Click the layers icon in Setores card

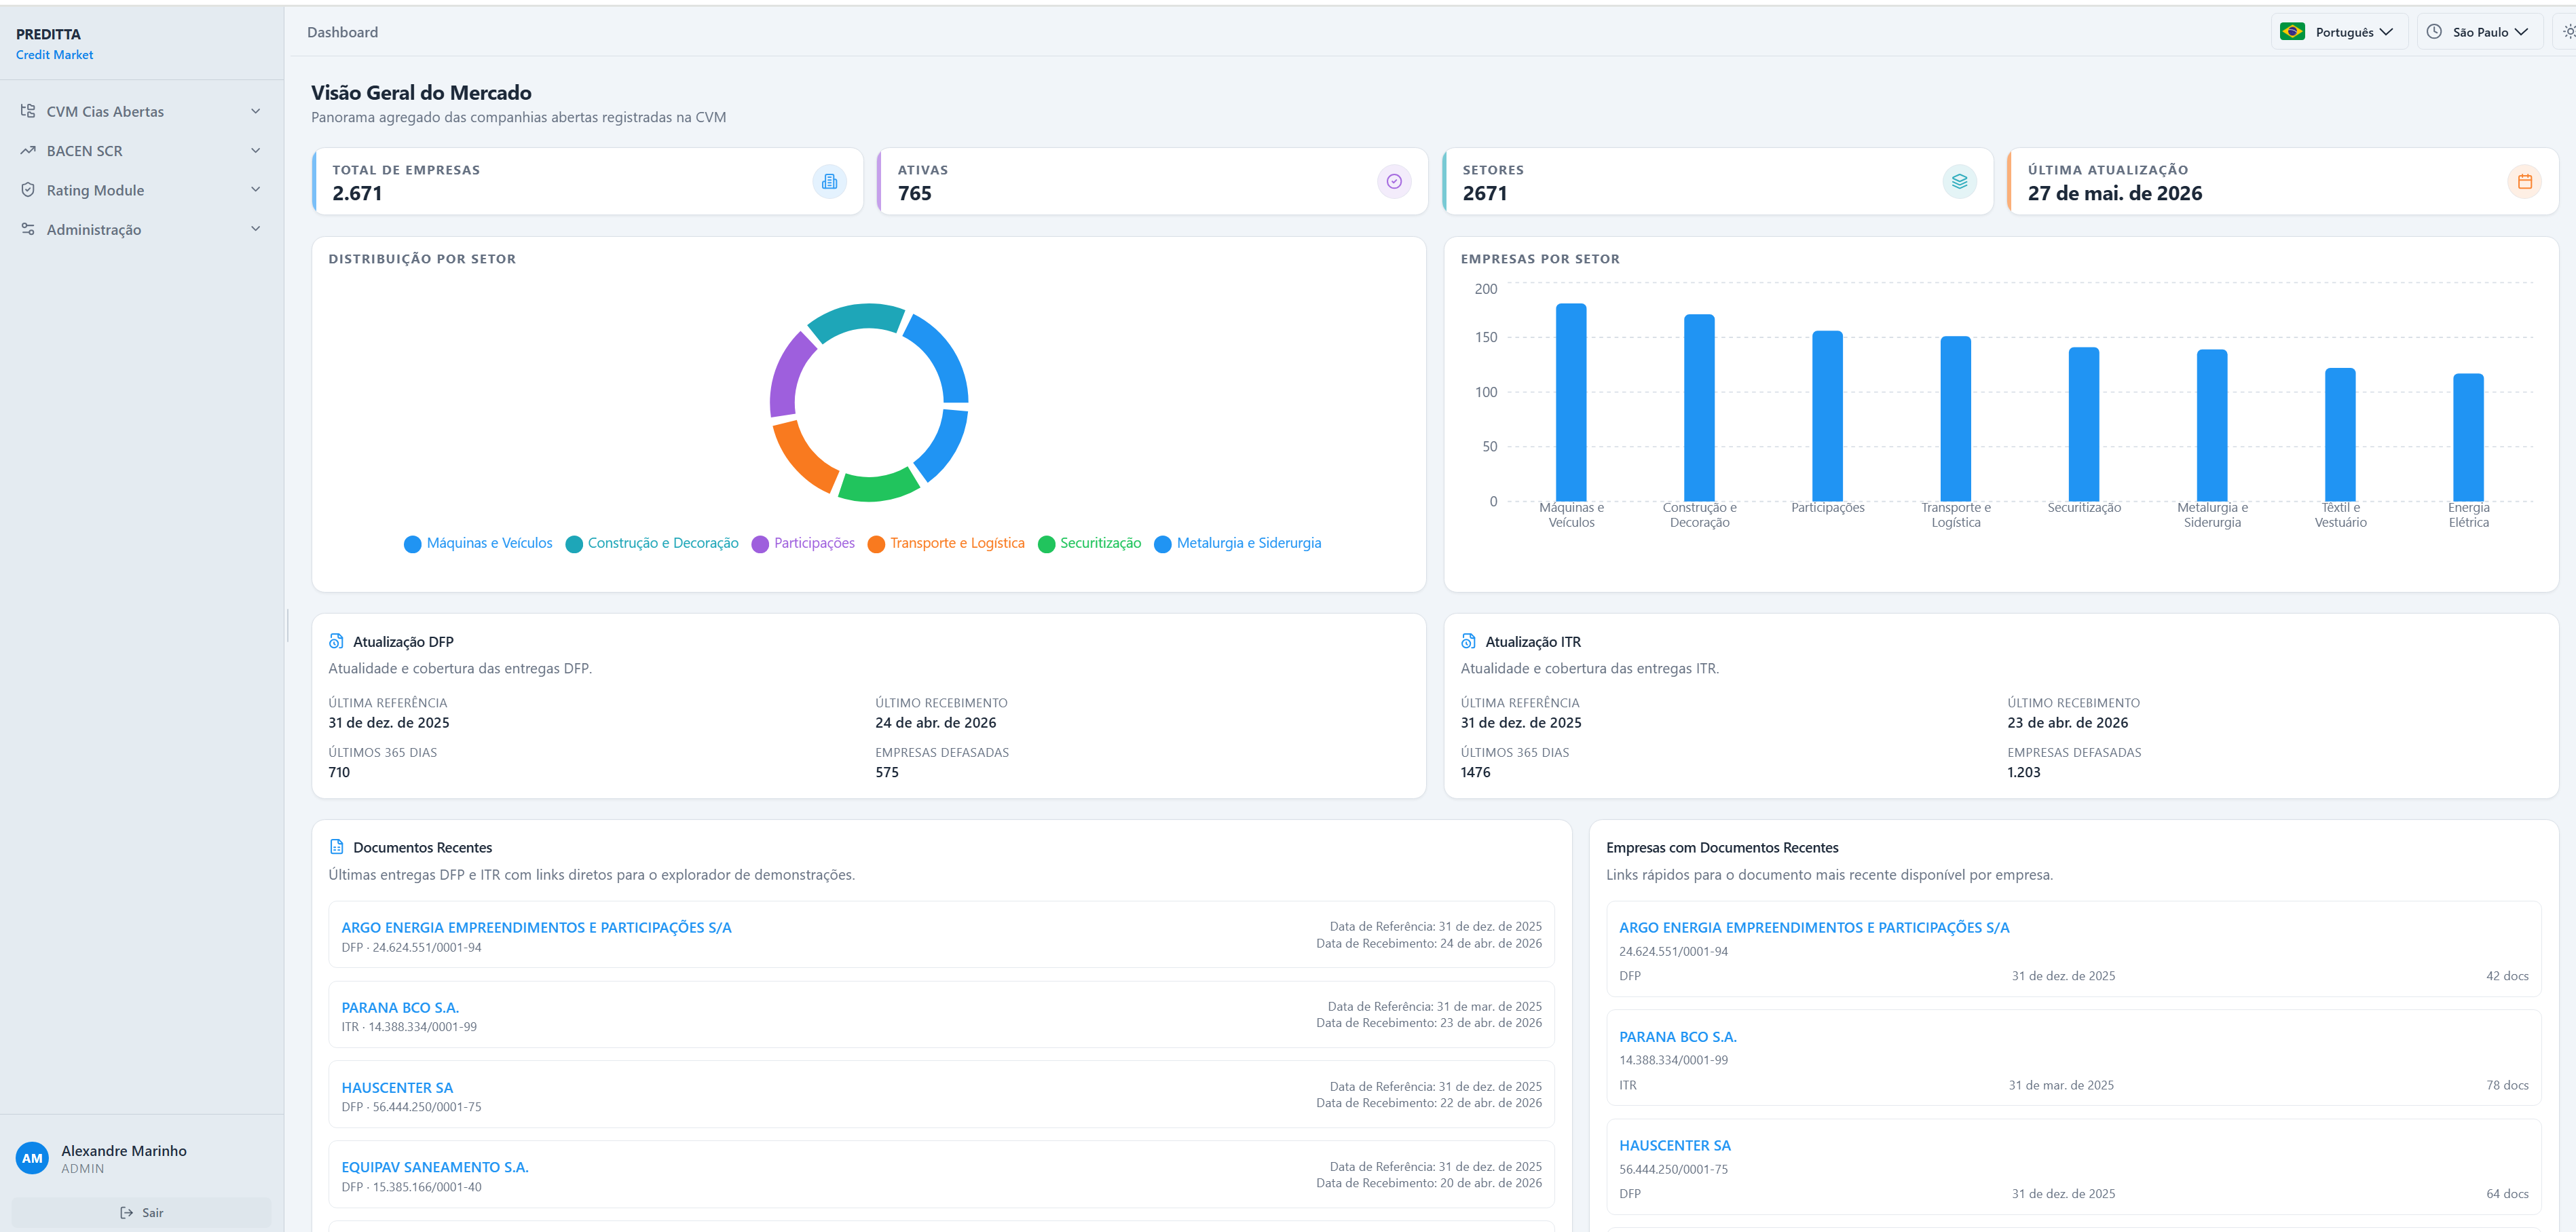(x=1959, y=182)
